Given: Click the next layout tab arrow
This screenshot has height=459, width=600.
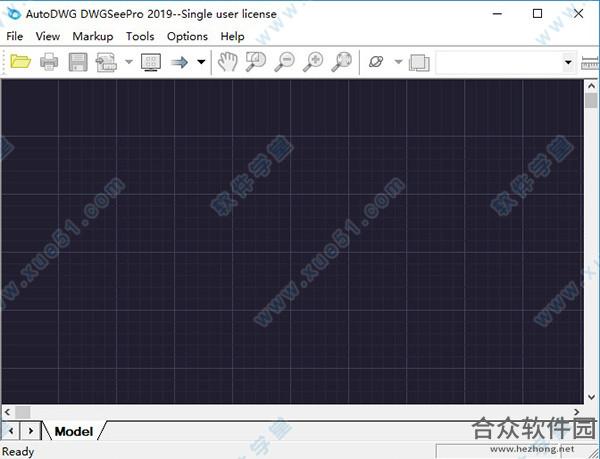Looking at the screenshot, I should (30, 431).
